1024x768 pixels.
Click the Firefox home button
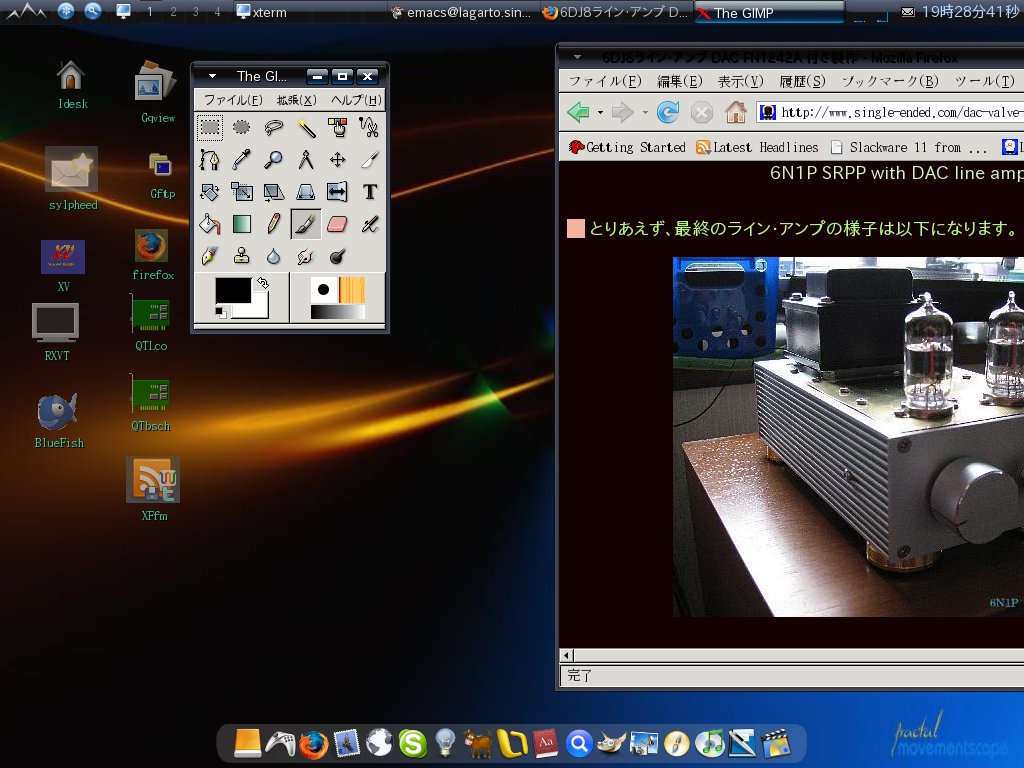pyautogui.click(x=737, y=112)
